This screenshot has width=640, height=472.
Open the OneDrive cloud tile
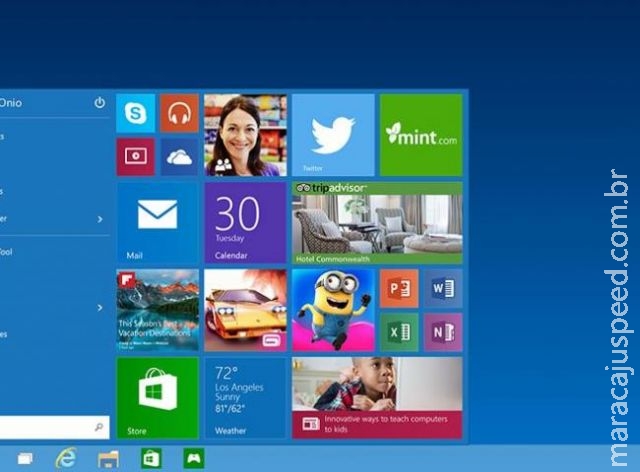tap(179, 157)
